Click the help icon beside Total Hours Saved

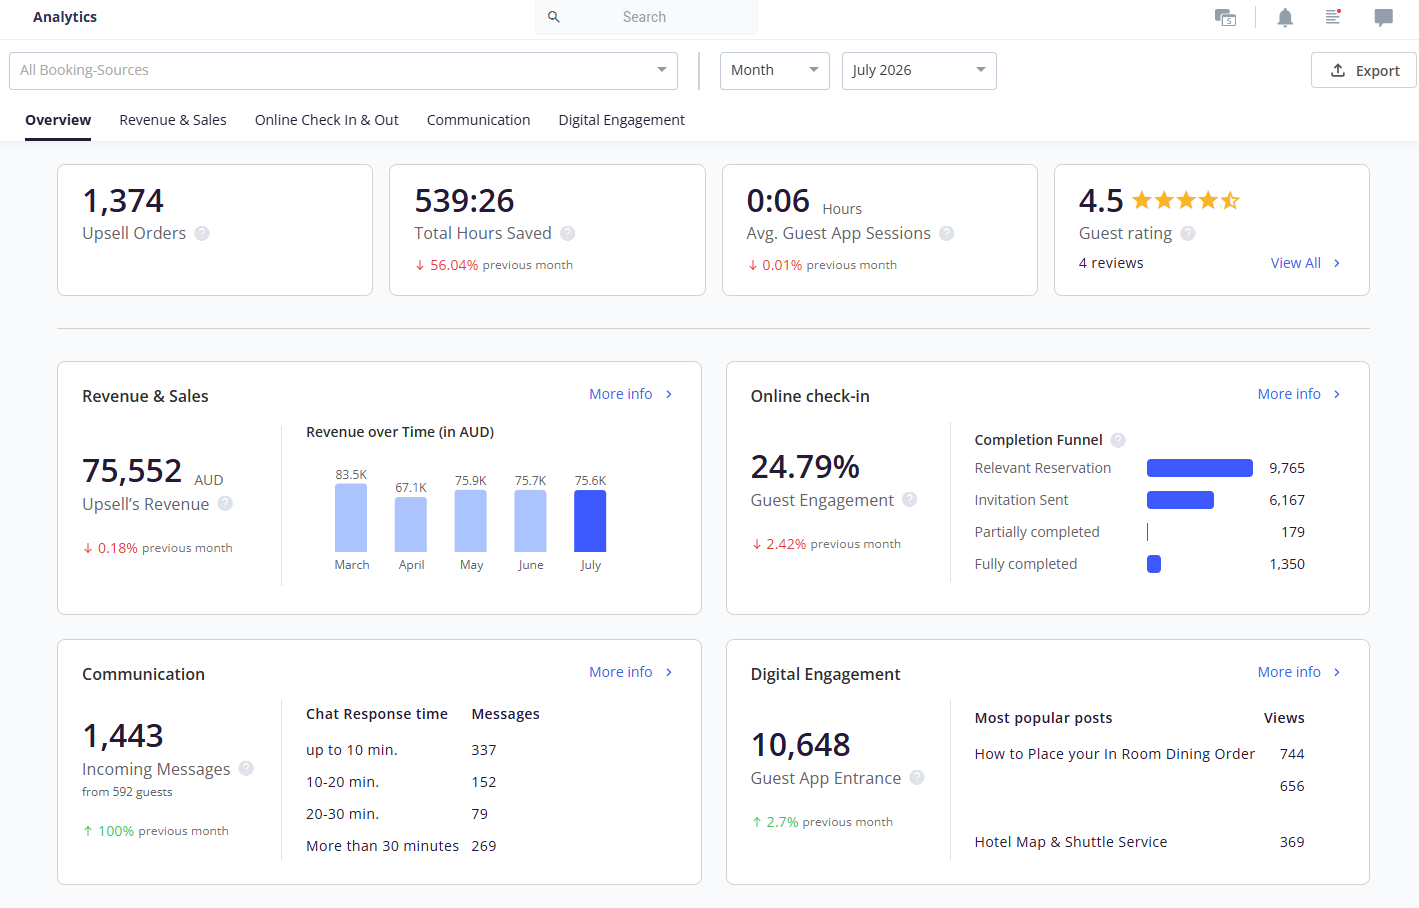(567, 233)
